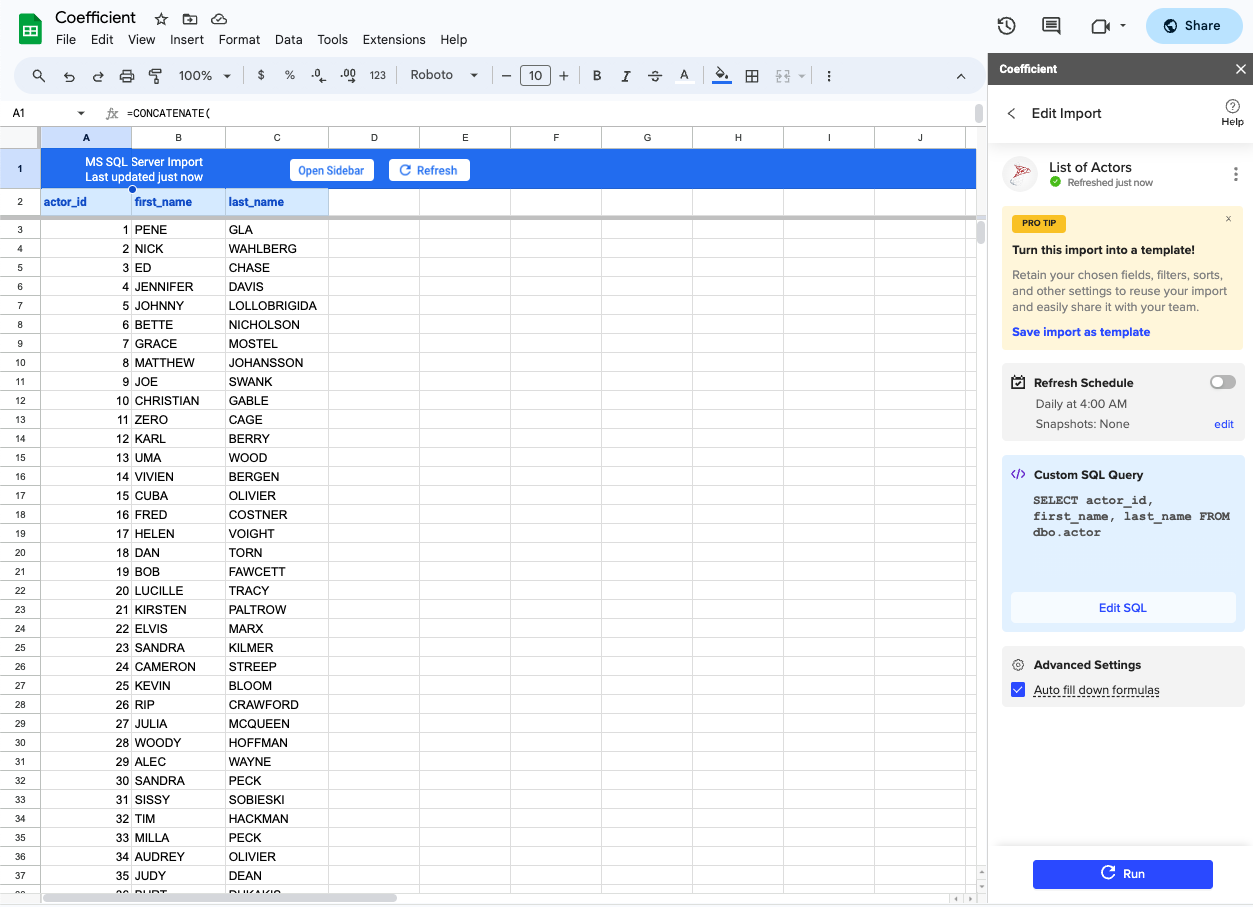
Task: Open borders options via the borders icon
Action: [751, 75]
